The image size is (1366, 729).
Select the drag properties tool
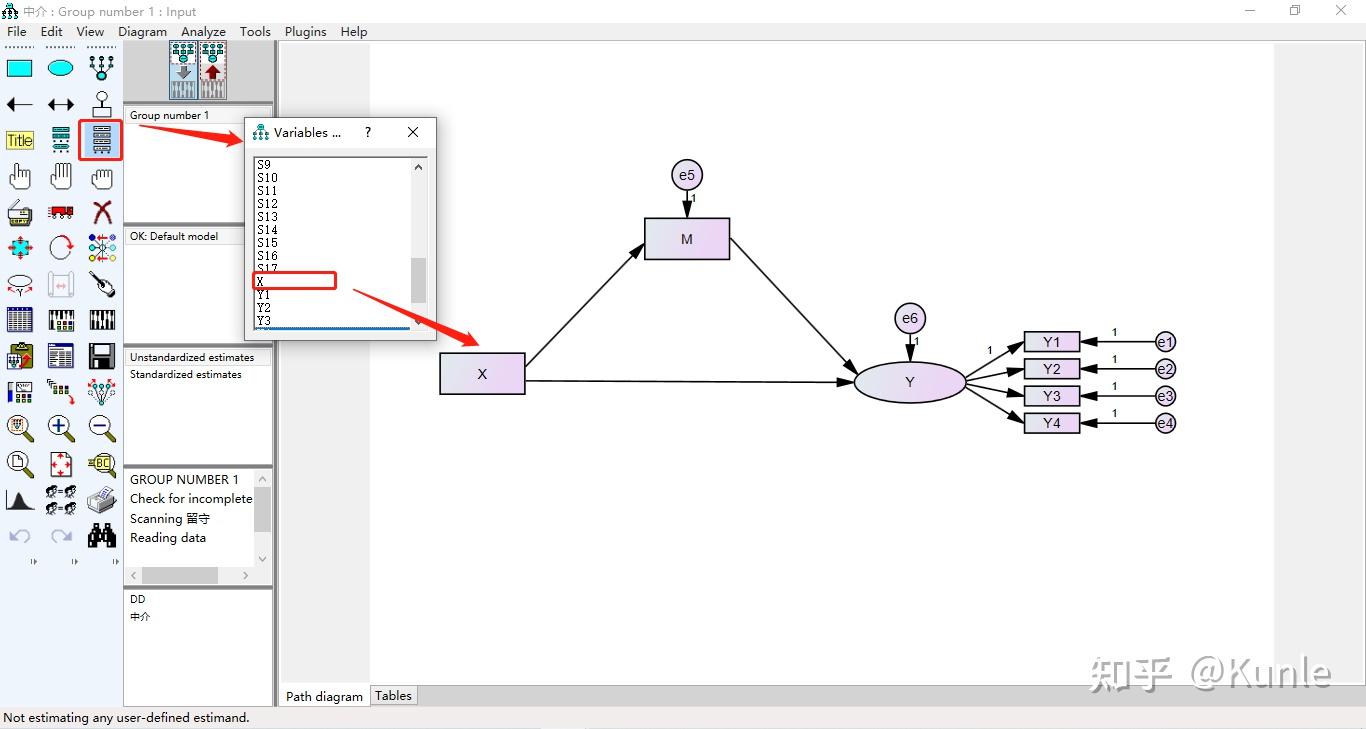(61, 392)
